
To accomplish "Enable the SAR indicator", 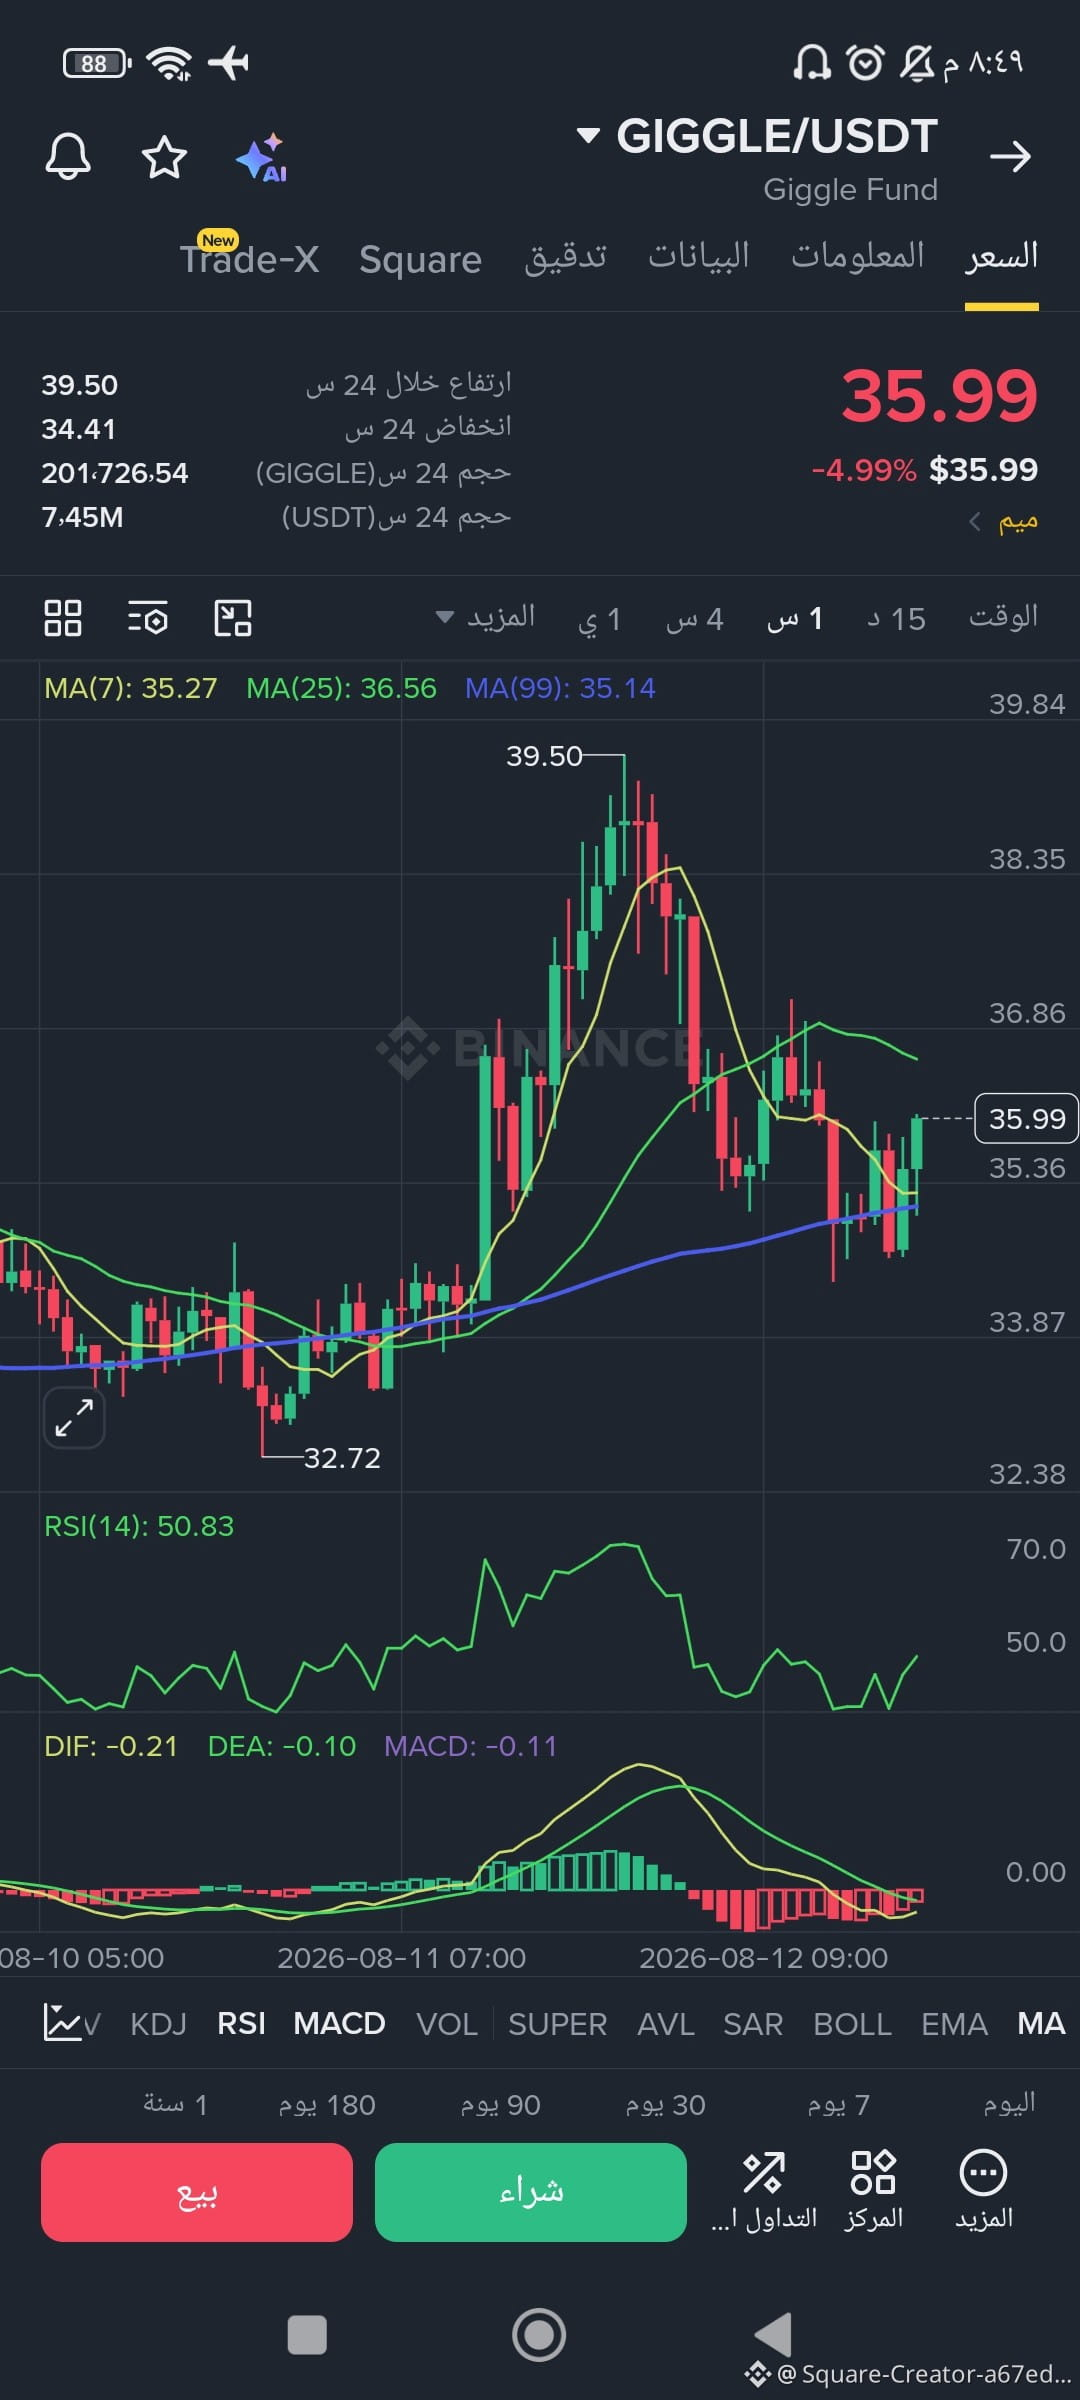I will coord(753,2024).
